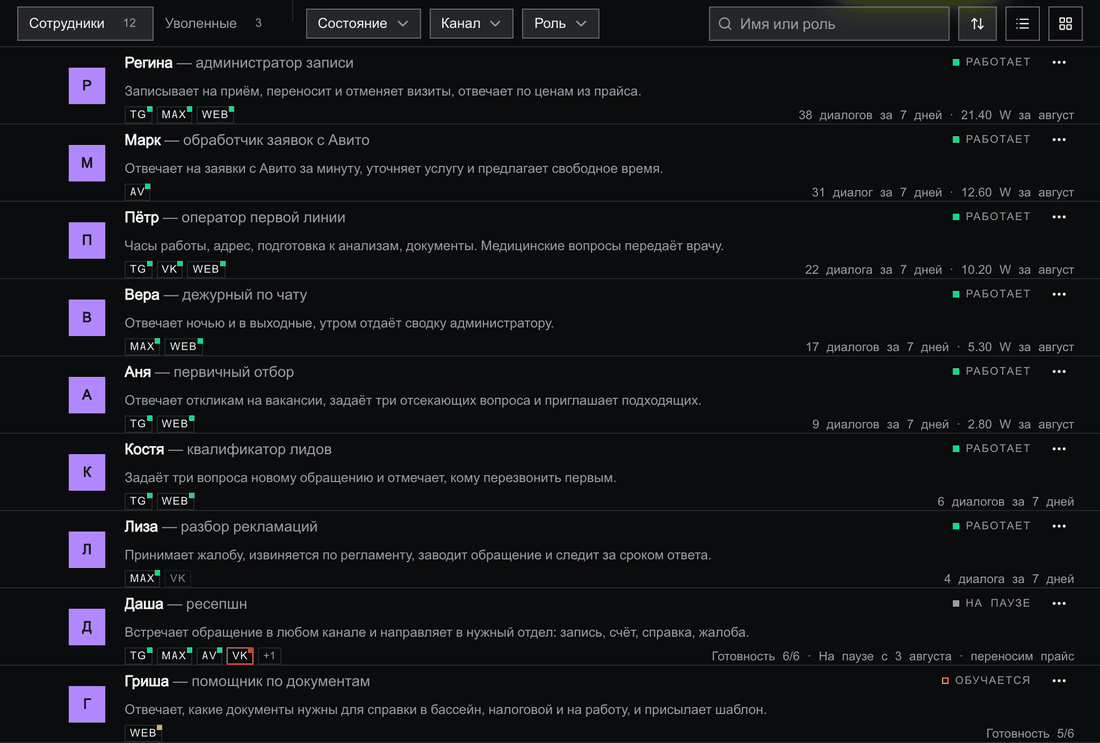Click the sort order arrows icon

click(977, 24)
